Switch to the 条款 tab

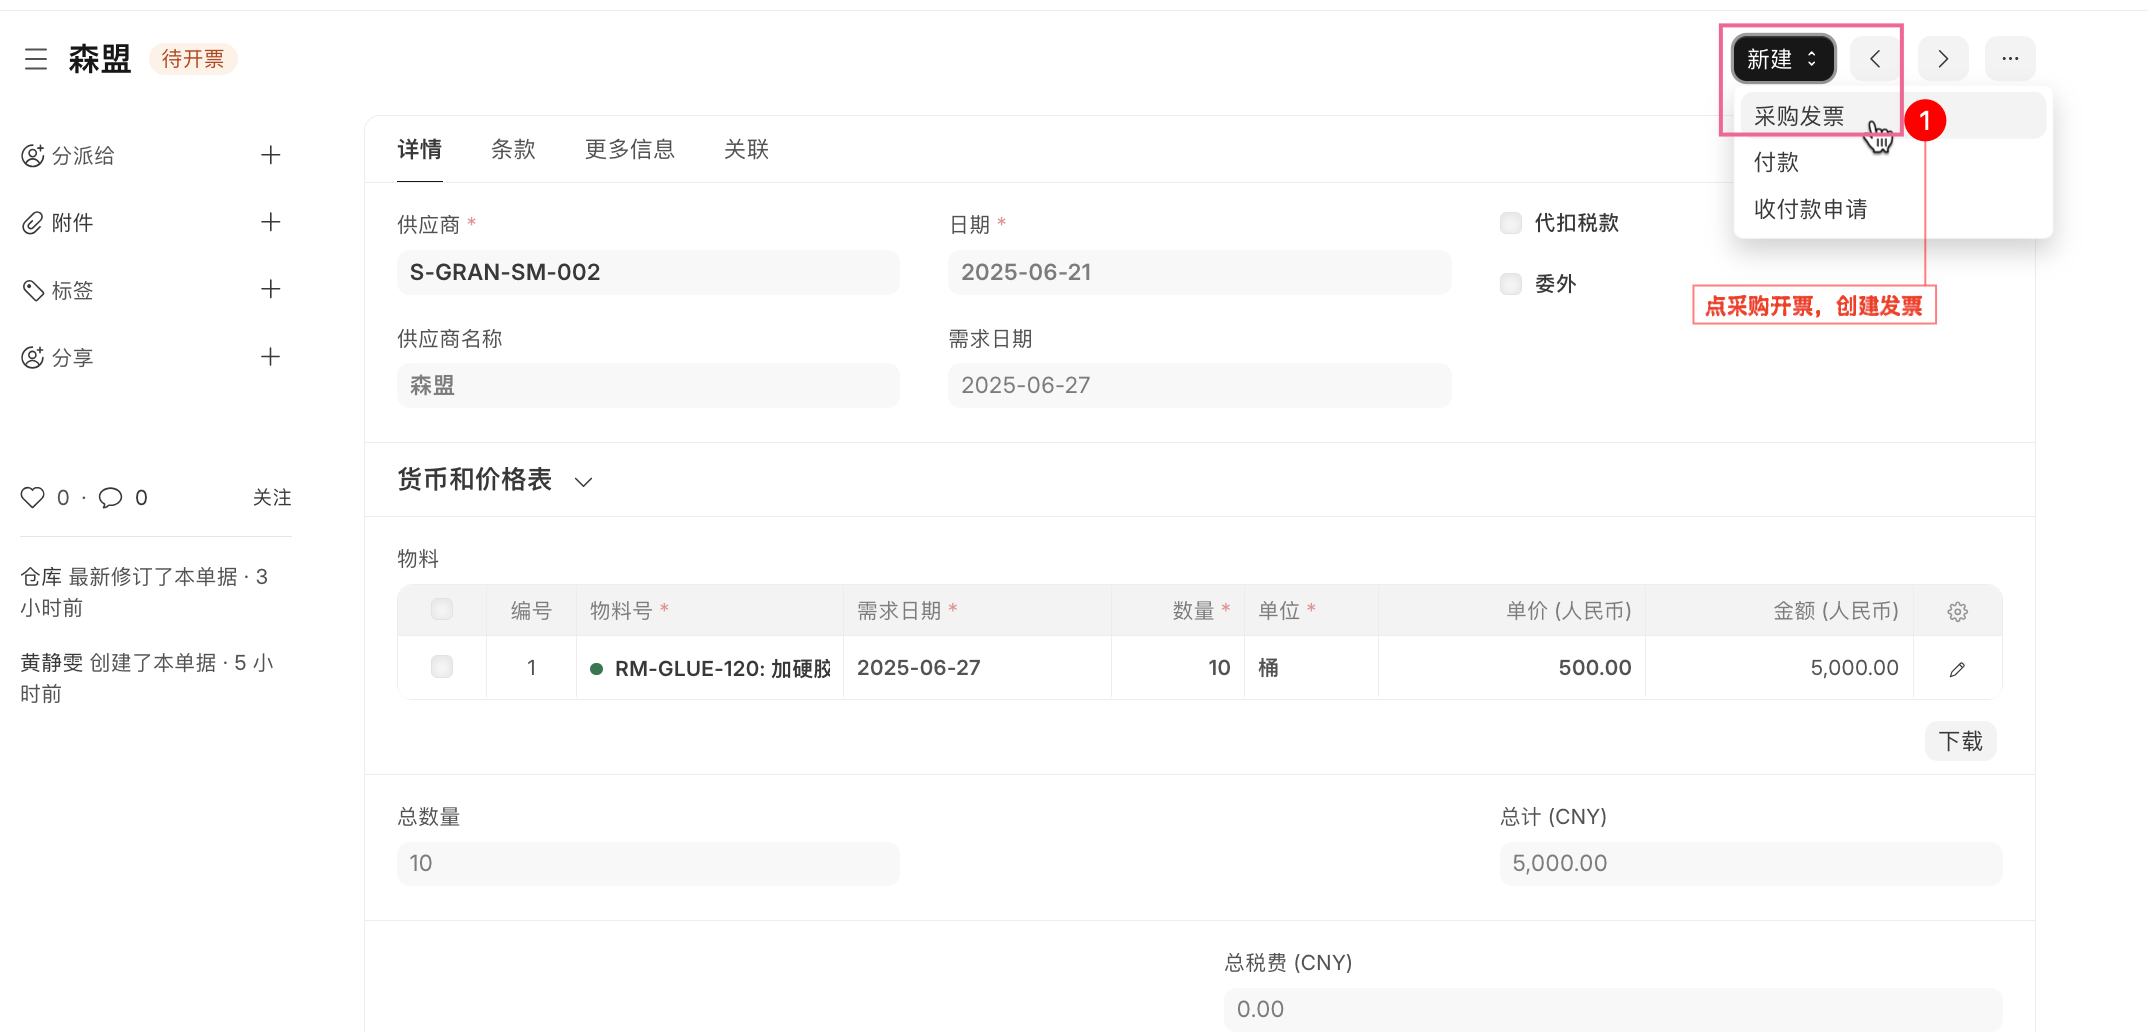click(x=513, y=150)
